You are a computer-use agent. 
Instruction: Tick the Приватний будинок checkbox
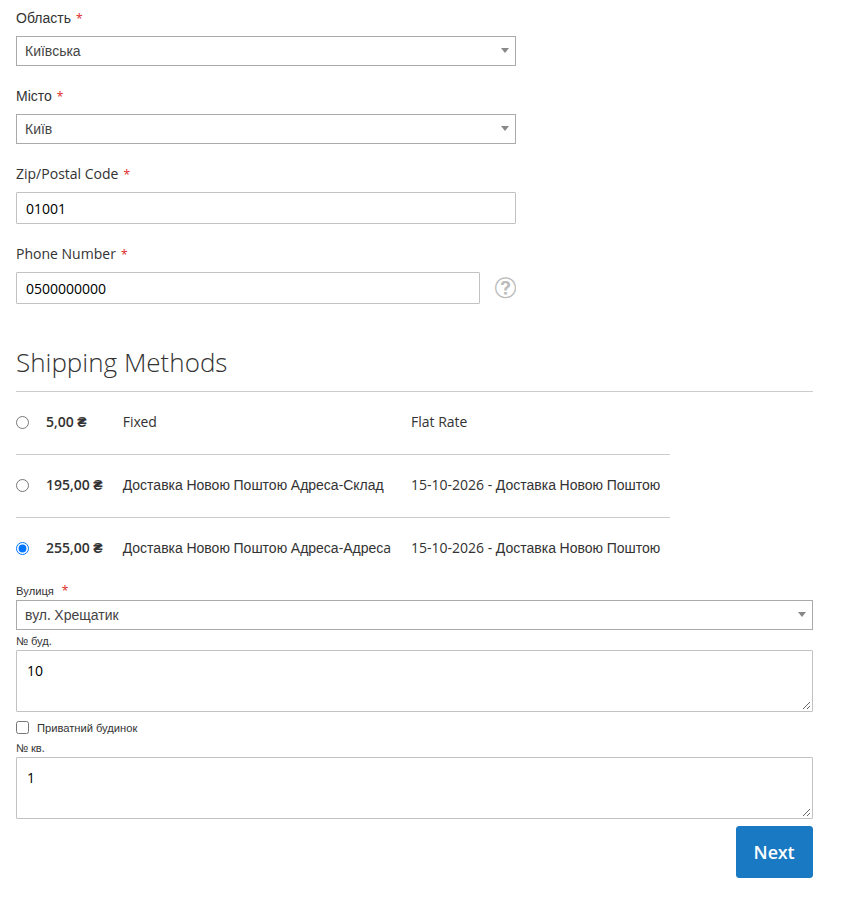pyautogui.click(x=23, y=727)
